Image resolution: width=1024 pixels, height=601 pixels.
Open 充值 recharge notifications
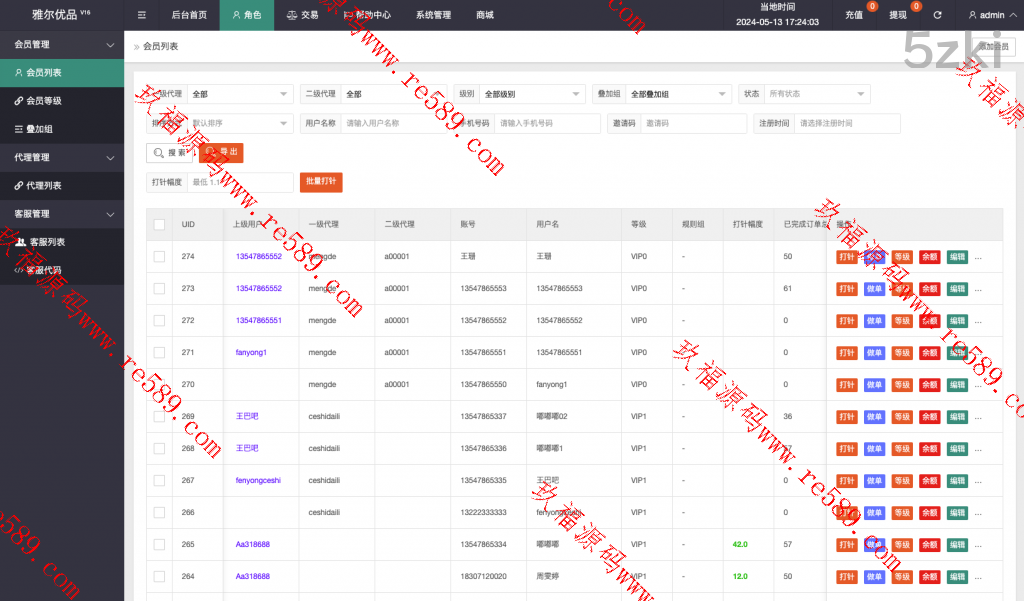click(x=855, y=15)
